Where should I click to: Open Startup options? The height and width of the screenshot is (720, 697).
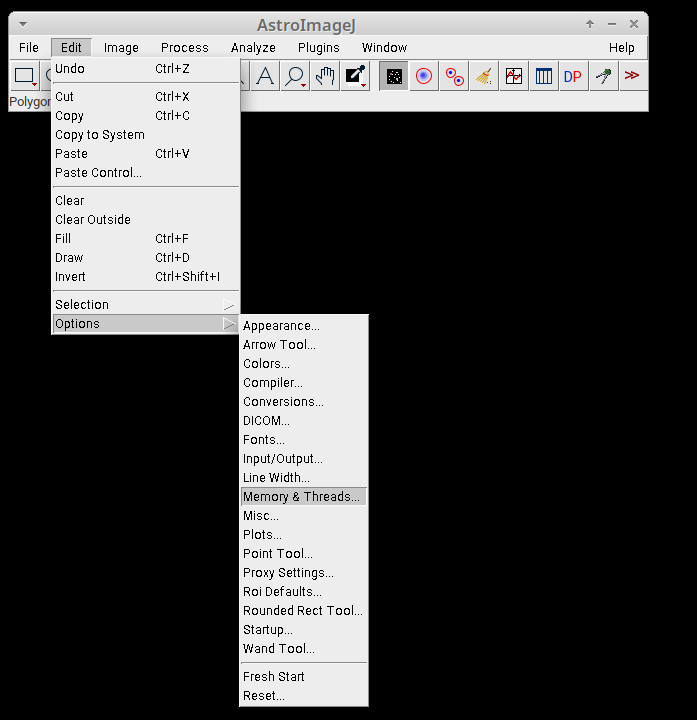[x=304, y=630]
